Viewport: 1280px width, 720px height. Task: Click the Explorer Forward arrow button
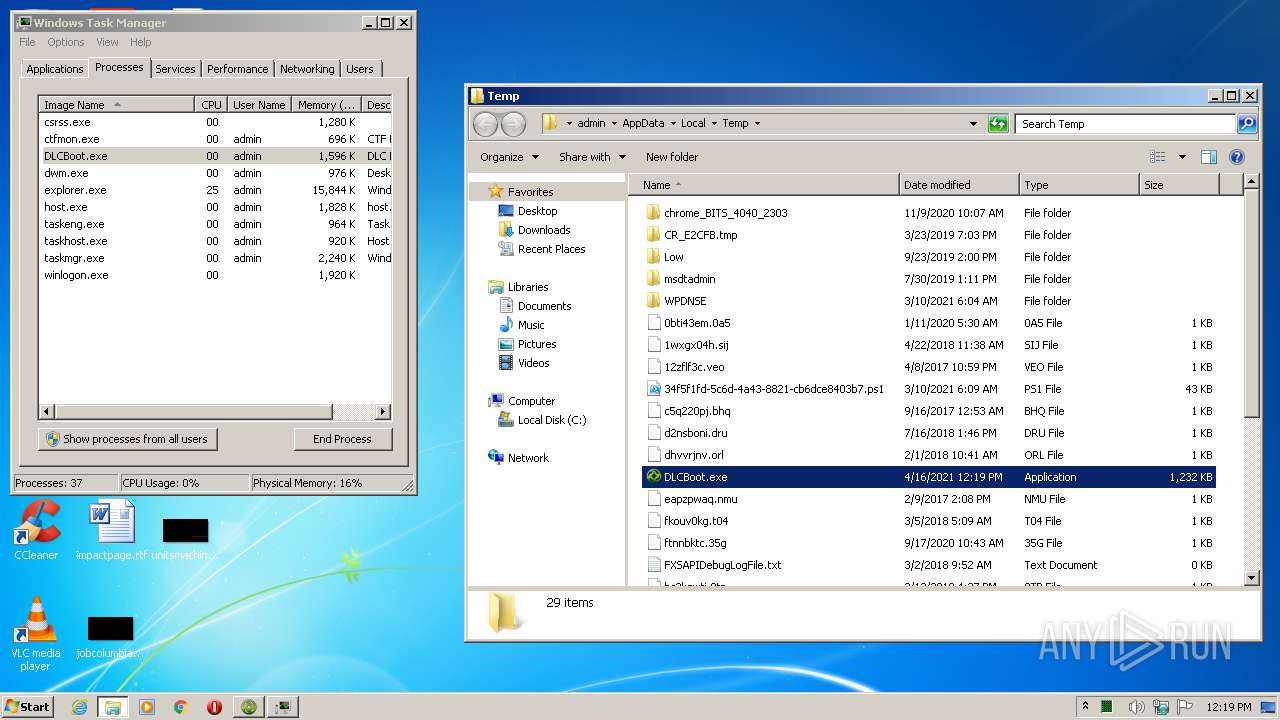[513, 124]
